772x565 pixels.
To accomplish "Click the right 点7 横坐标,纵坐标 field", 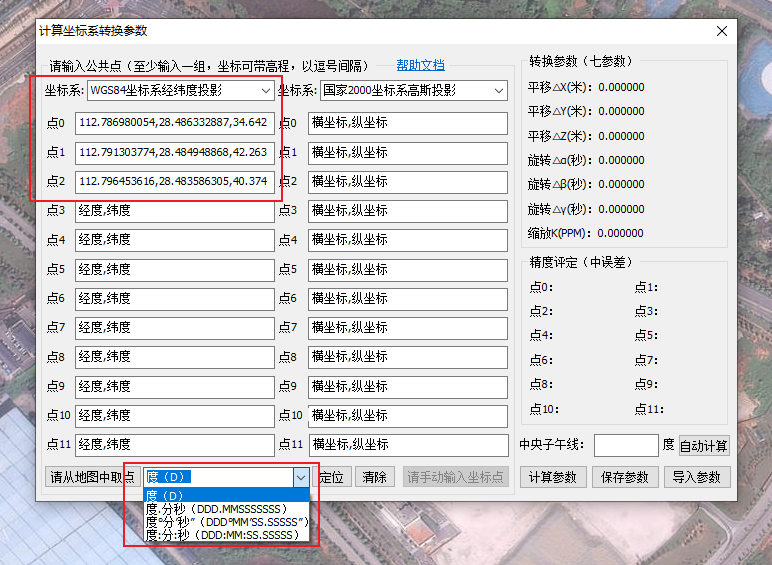I will 408,328.
